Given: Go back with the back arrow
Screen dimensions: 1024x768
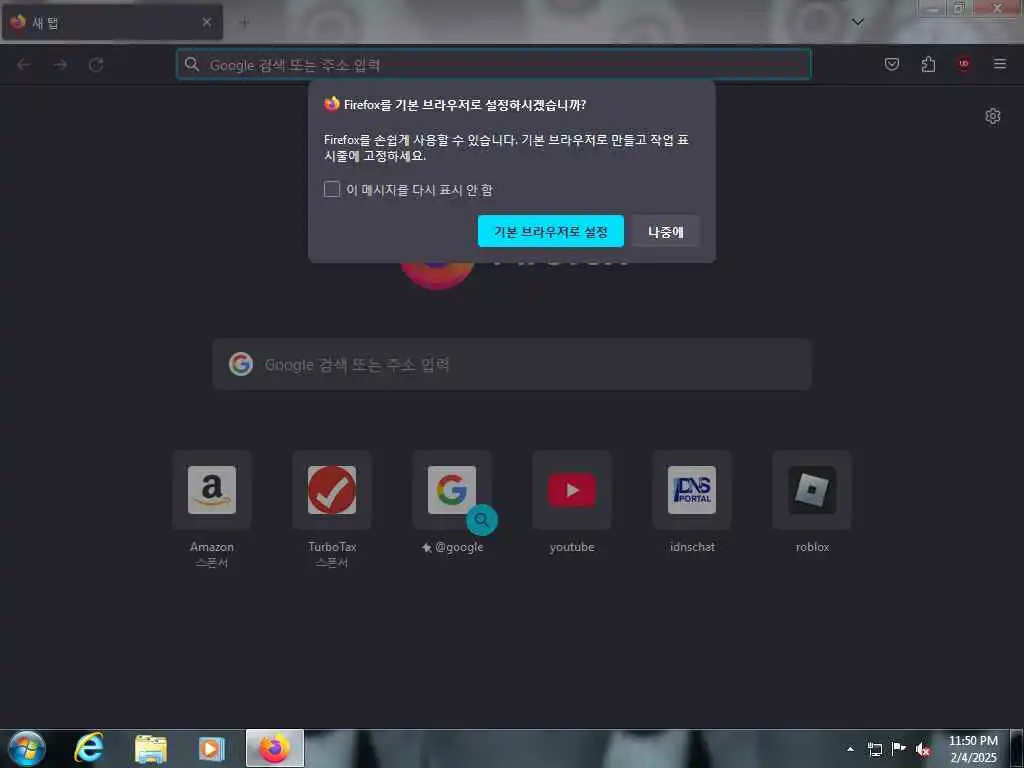Looking at the screenshot, I should tap(24, 64).
